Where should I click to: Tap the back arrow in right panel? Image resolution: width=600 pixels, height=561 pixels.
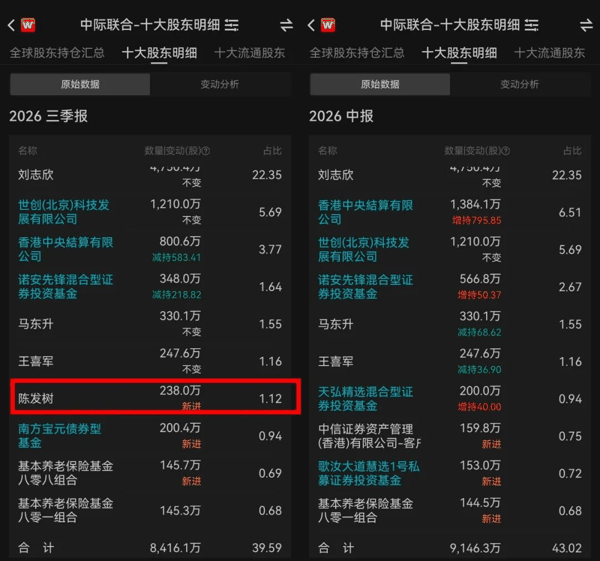click(x=311, y=25)
